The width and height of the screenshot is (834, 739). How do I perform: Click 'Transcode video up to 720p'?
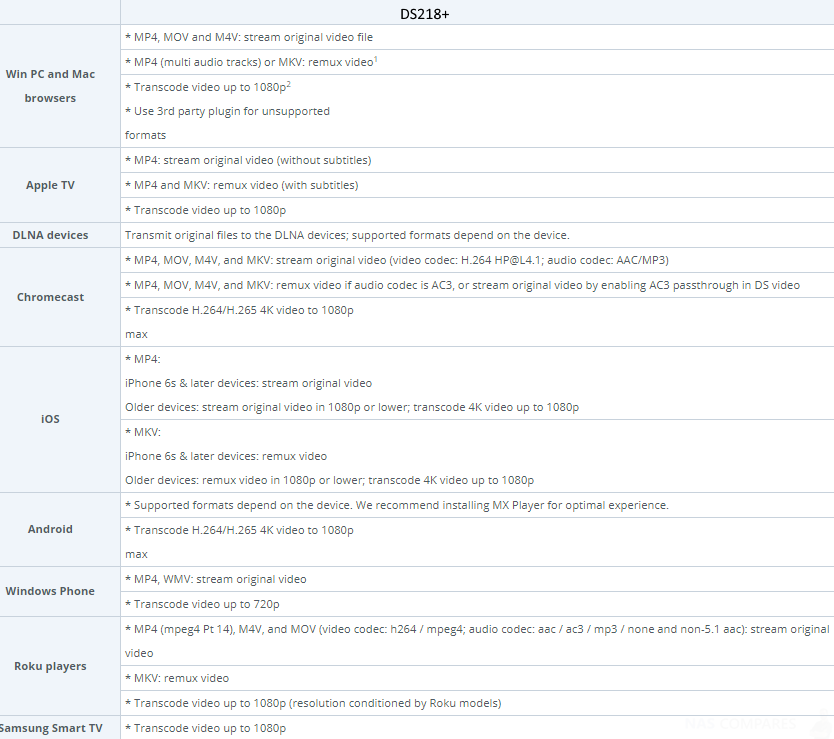[x=202, y=604]
